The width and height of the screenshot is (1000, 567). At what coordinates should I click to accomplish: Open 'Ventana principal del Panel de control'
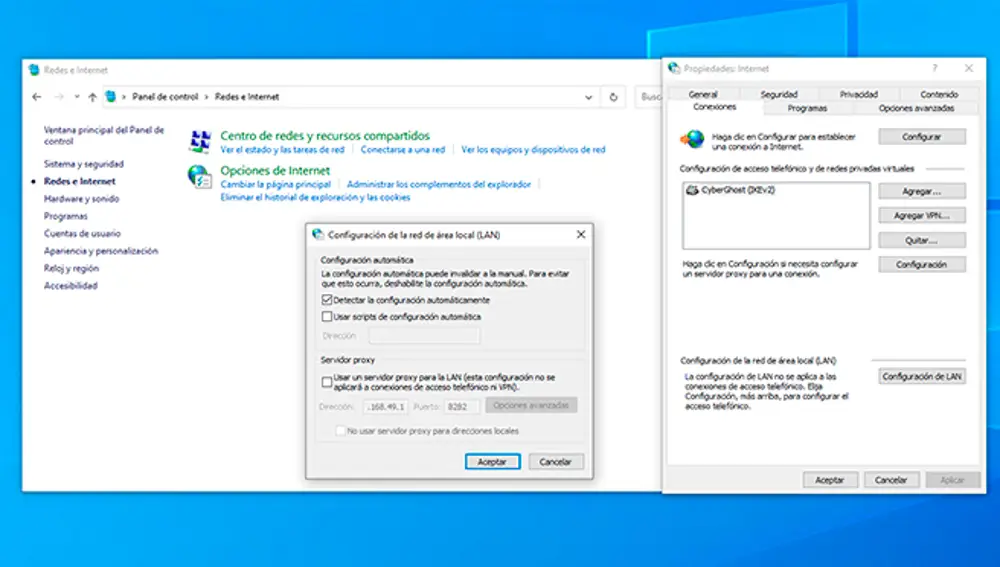coord(104,135)
